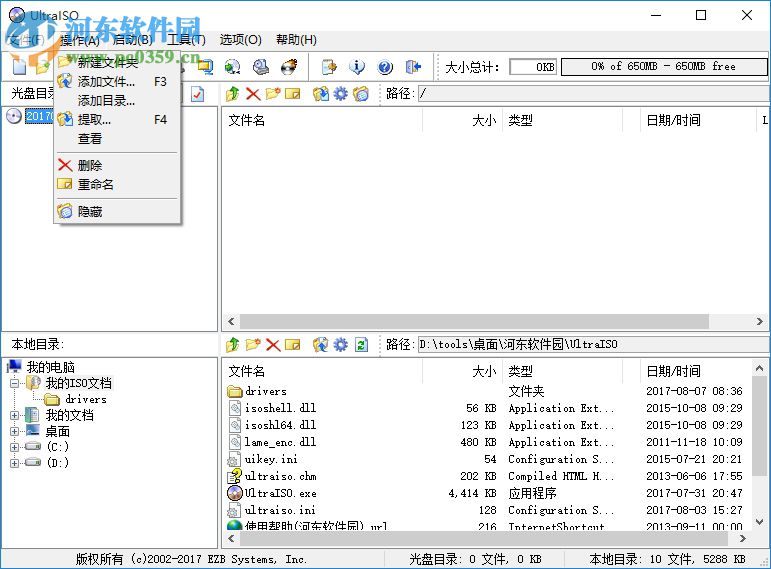The height and width of the screenshot is (569, 771).
Task: Create new folder in local toolbar
Action: click(x=253, y=345)
